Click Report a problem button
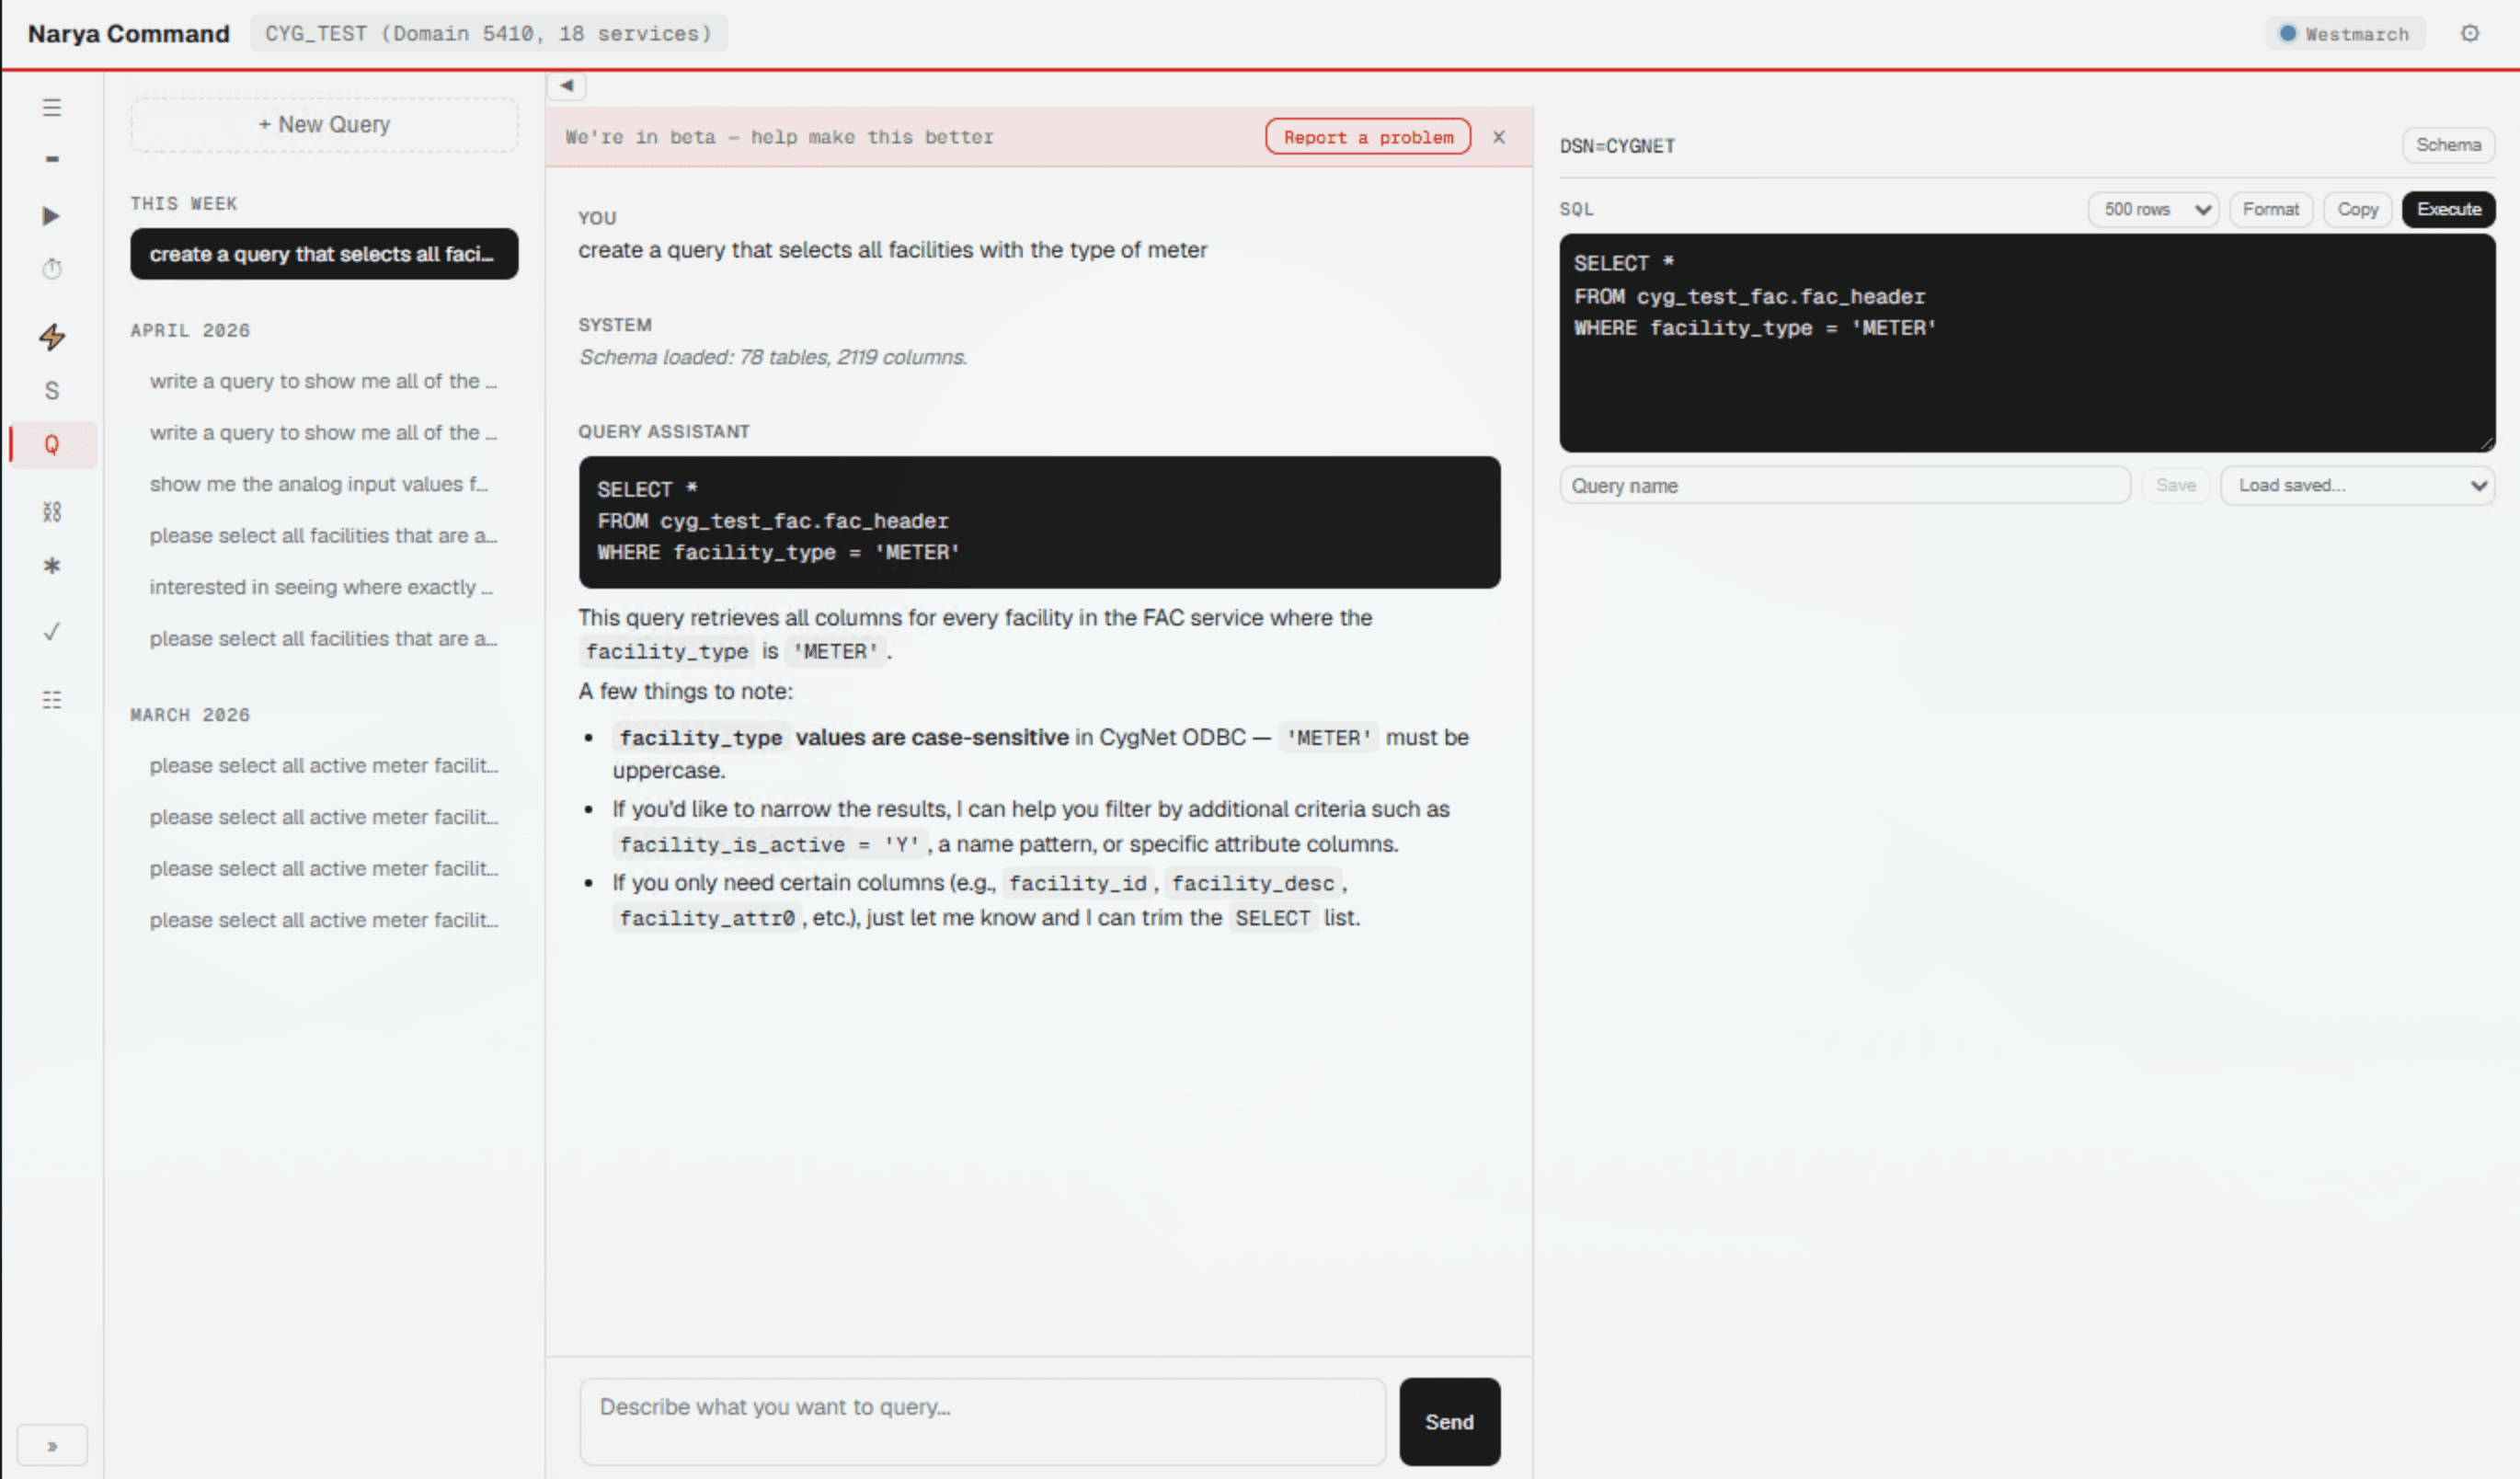The image size is (2520, 1479). [1368, 137]
